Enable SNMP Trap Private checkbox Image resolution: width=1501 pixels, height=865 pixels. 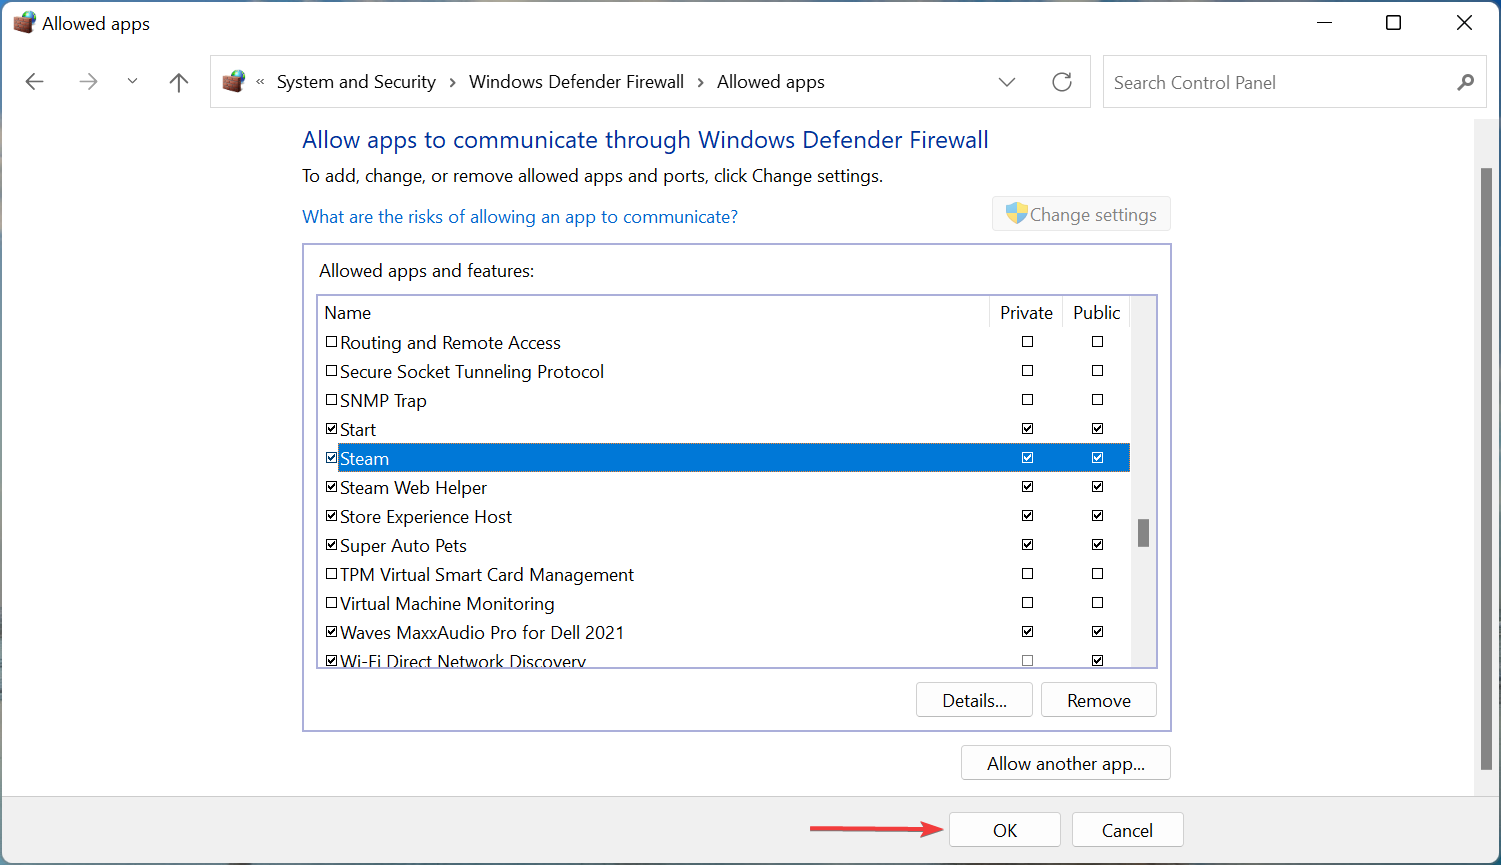[1027, 400]
